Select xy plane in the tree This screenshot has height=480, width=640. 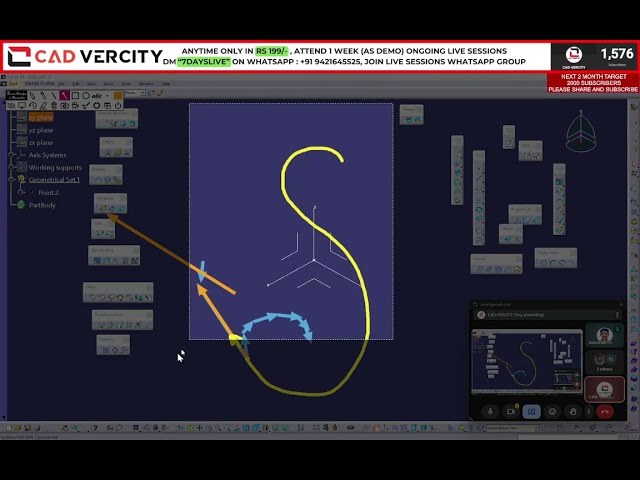point(41,118)
